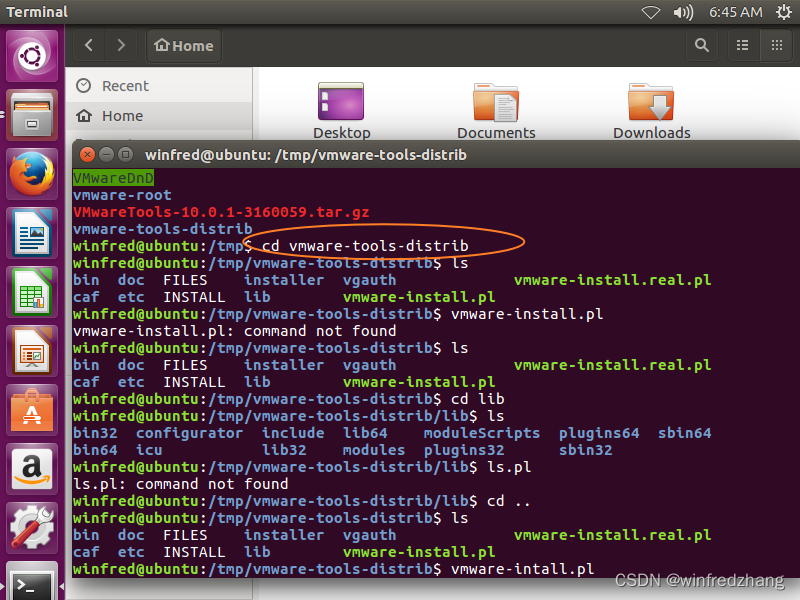Select Home in Files sidebar
The width and height of the screenshot is (800, 600).
pyautogui.click(x=159, y=116)
